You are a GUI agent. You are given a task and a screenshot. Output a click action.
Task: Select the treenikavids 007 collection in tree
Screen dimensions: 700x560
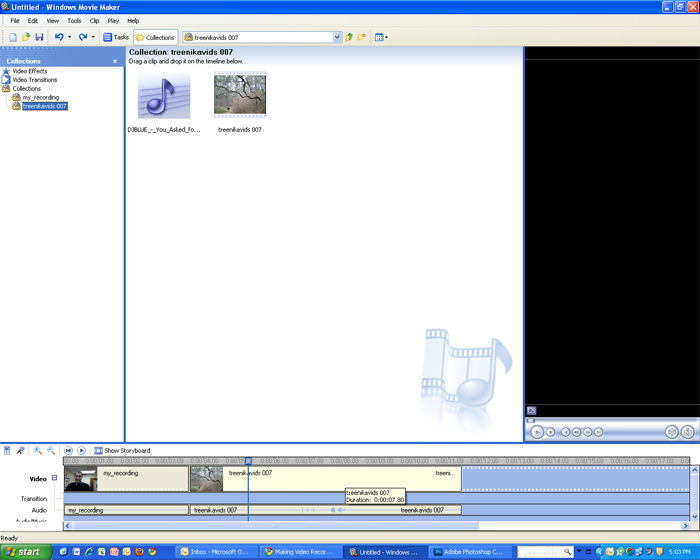point(45,106)
